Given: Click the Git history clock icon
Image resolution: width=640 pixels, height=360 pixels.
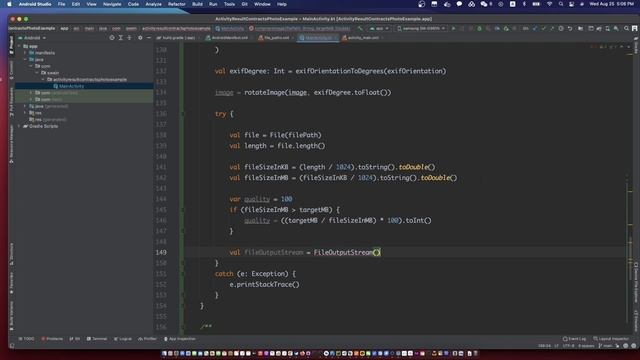Looking at the screenshot, I should (x=561, y=29).
